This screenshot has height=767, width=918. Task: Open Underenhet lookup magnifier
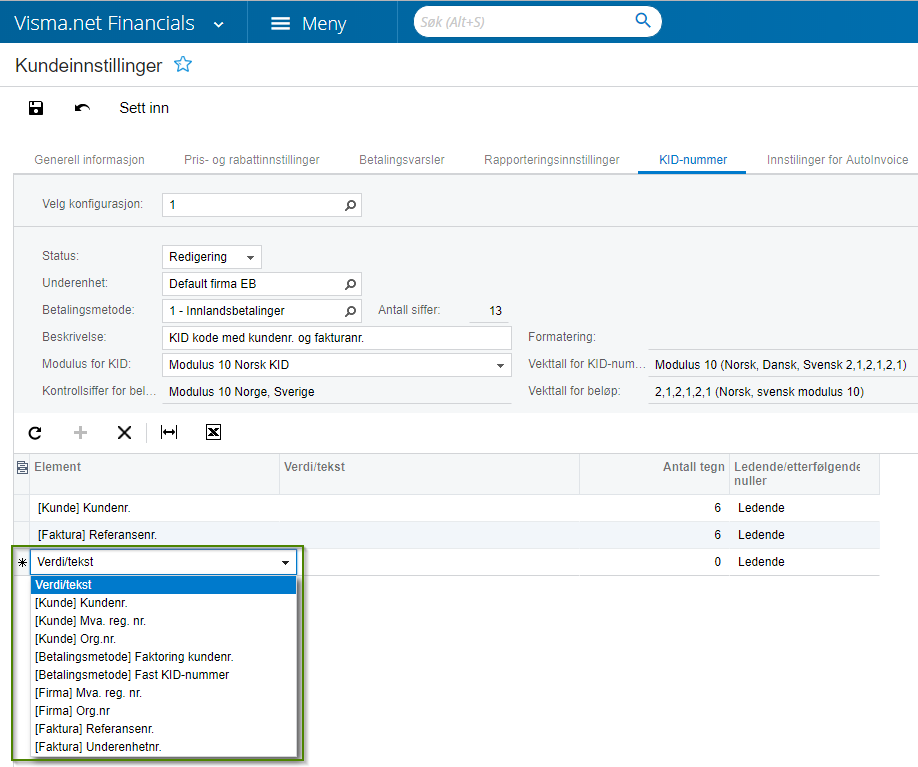(x=350, y=284)
